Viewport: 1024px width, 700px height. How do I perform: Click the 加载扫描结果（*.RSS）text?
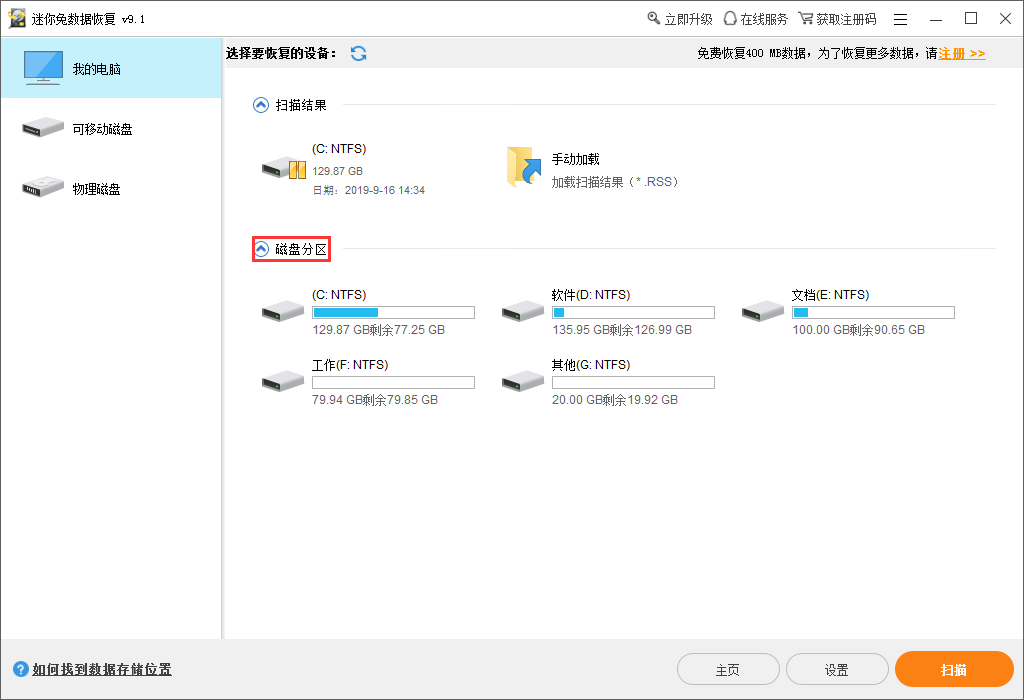[x=615, y=182]
